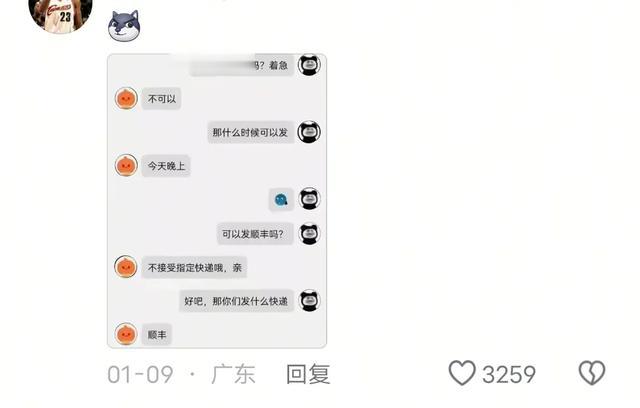This screenshot has width=640, height=408.
Task: Open the commenter's profile avatar wearing jersey 23
Action: point(60,14)
